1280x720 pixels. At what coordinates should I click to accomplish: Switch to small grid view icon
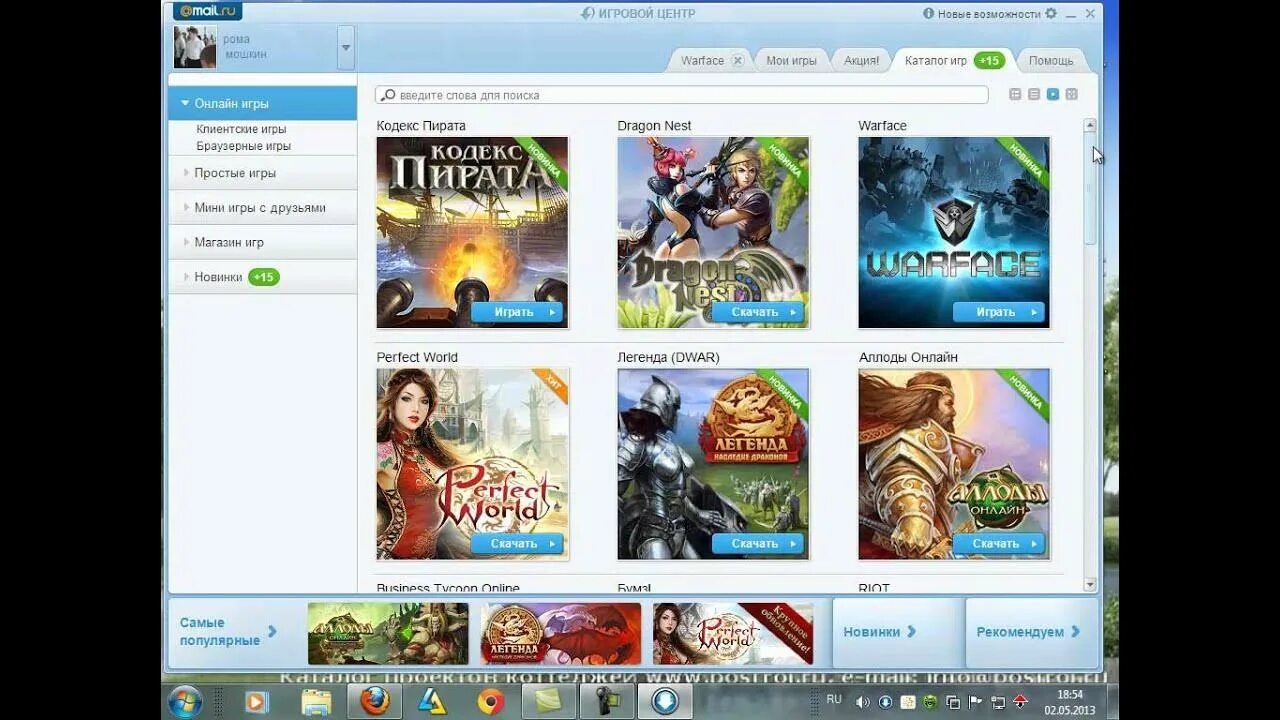(x=1071, y=94)
